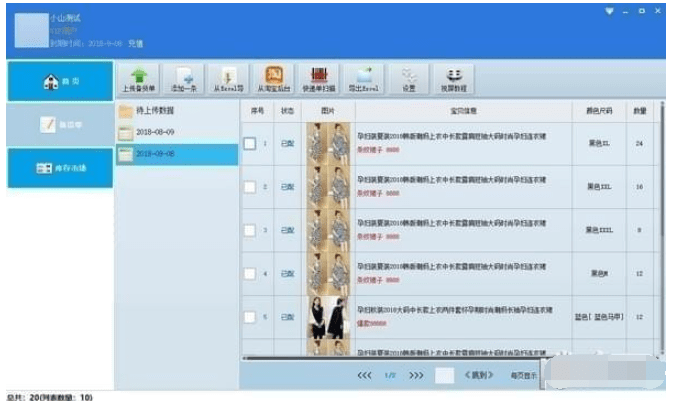Click the 蓝色[蓝色马甲] cell in row 5
676x401 pixels.
[x=599, y=317]
